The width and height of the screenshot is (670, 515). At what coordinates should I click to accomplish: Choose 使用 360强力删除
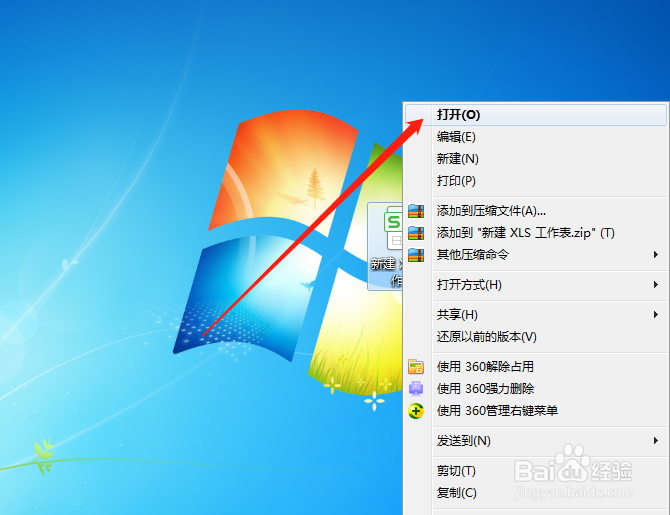point(535,388)
